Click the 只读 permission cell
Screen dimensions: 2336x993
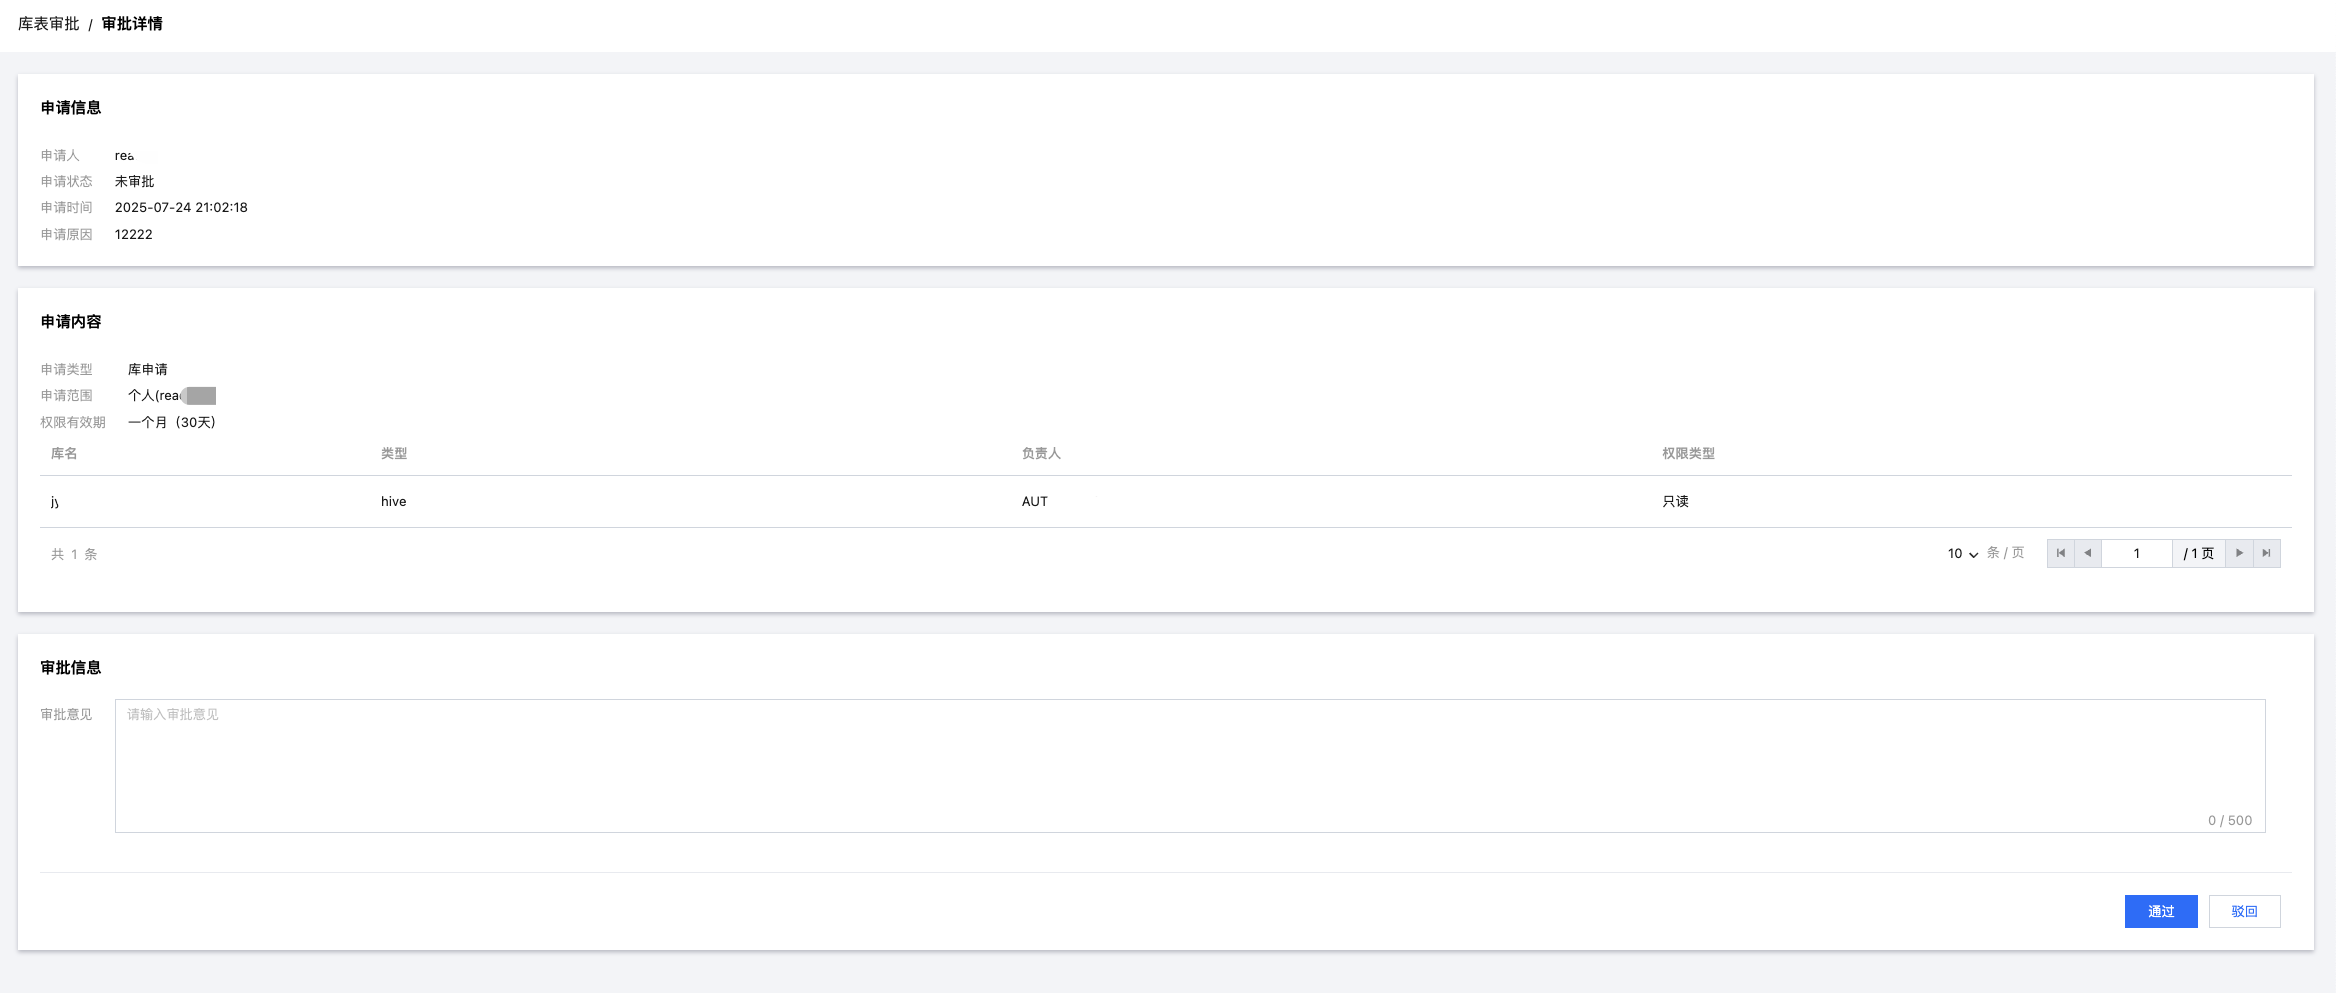pos(1675,502)
